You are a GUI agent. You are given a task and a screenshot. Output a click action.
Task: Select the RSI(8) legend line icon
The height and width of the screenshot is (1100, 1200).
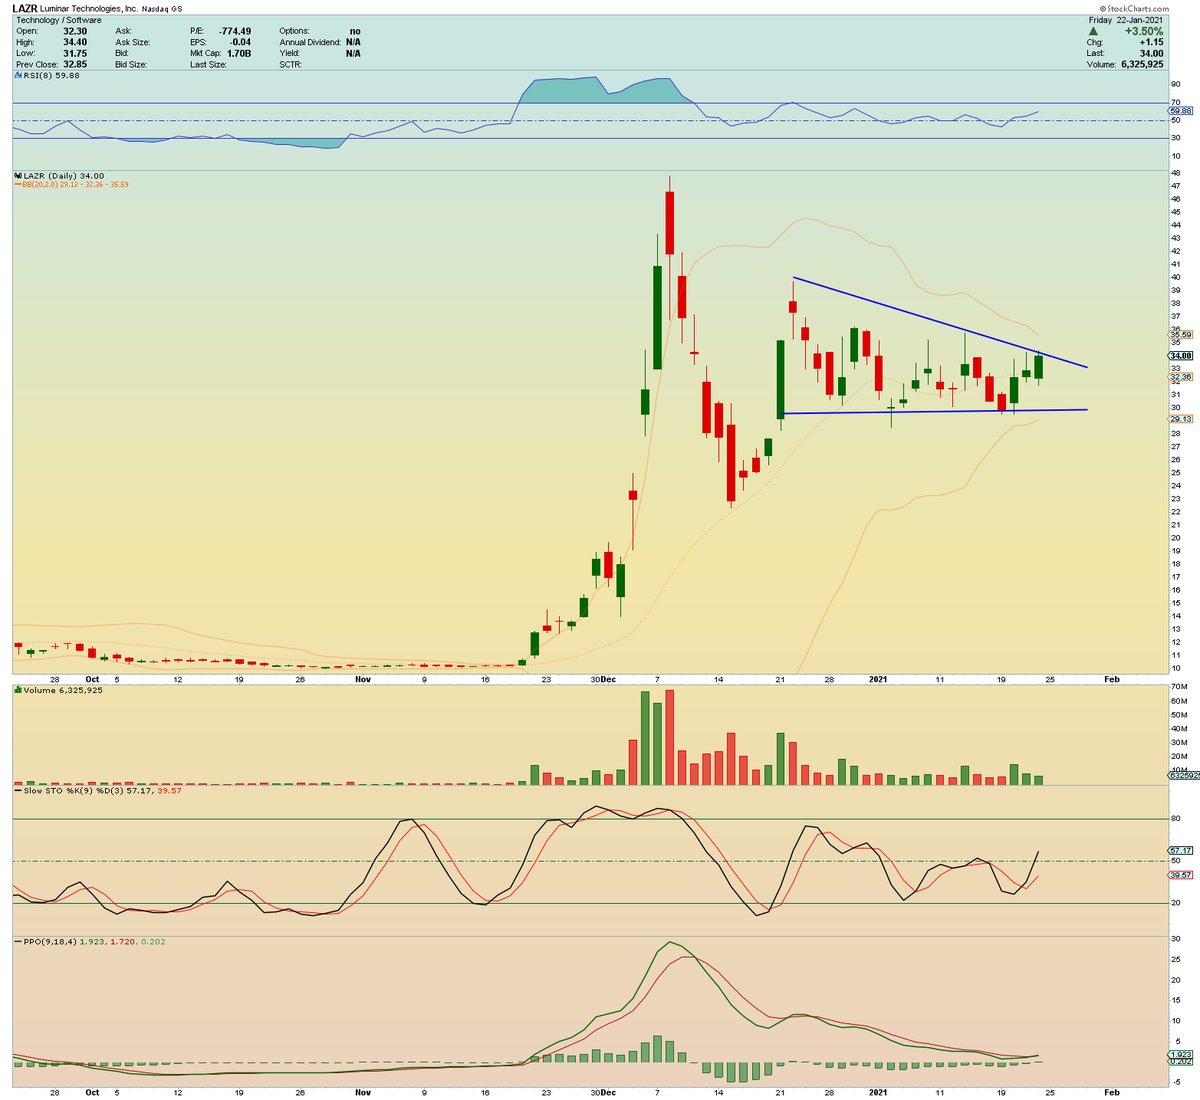tap(20, 74)
